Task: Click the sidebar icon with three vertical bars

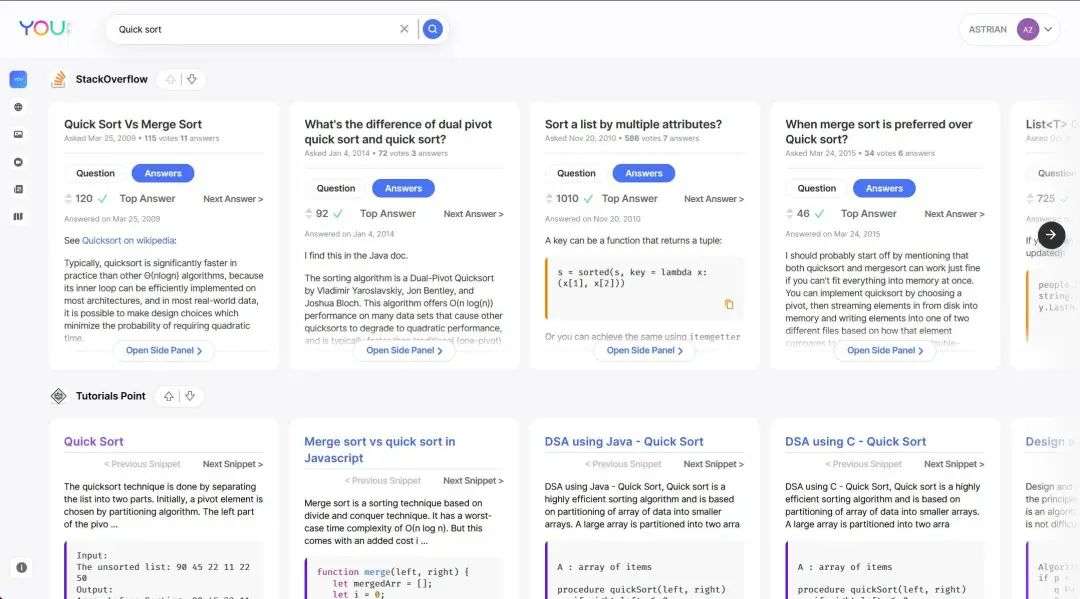Action: [19, 216]
